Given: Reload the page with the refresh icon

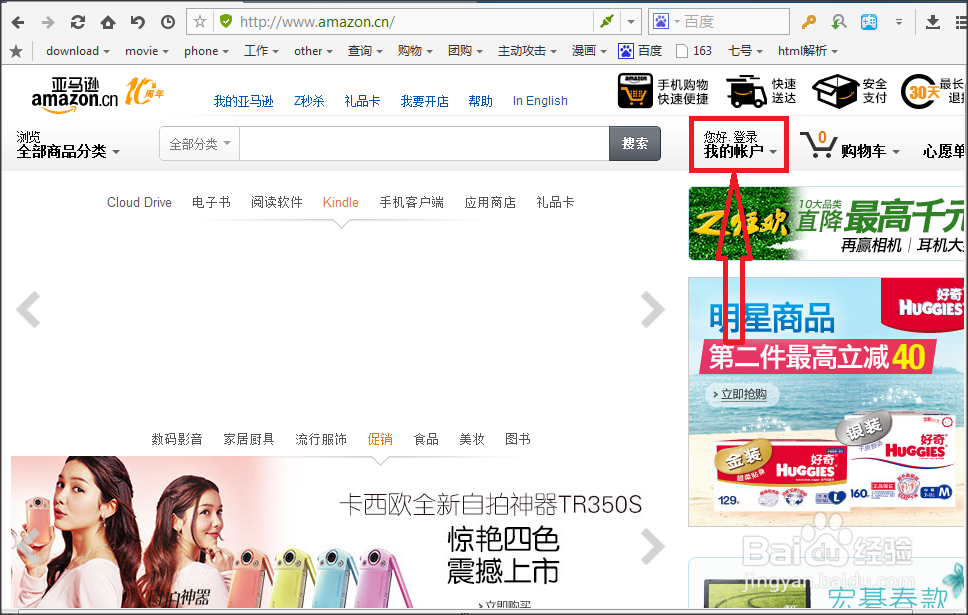Looking at the screenshot, I should click(78, 22).
